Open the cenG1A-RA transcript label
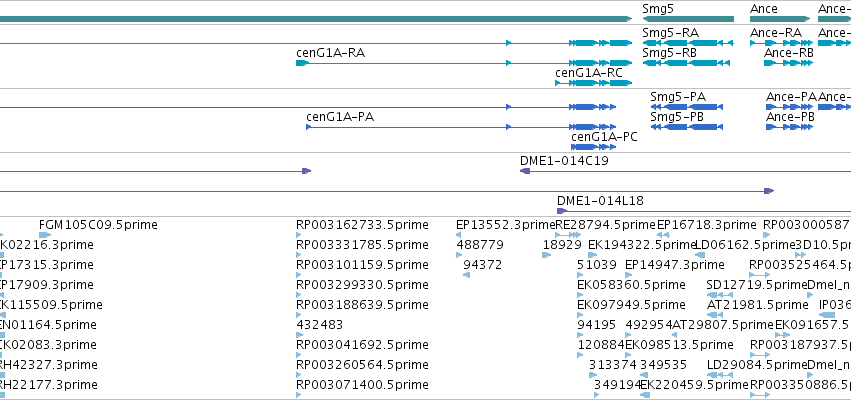The image size is (851, 400). point(331,53)
